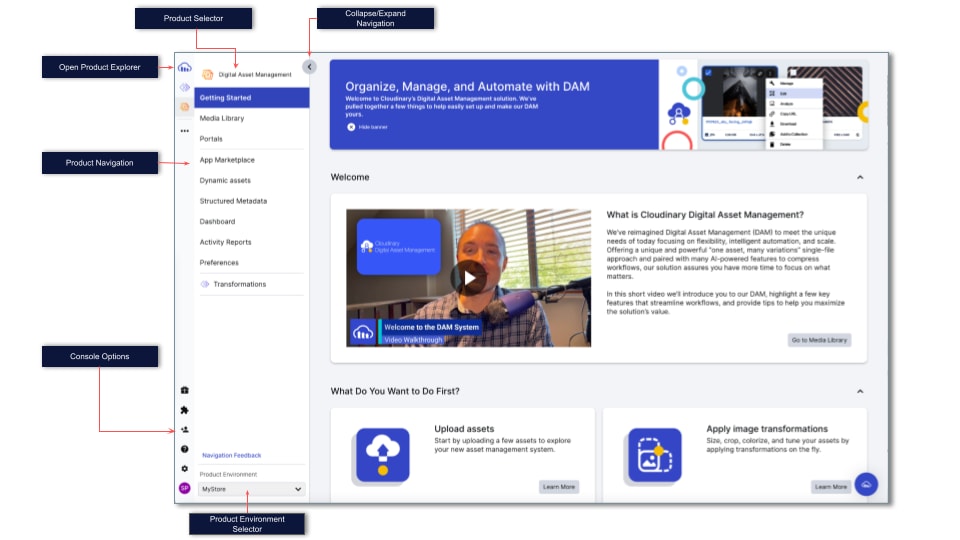
Task: Open the three-dots more products icon
Action: point(184,130)
